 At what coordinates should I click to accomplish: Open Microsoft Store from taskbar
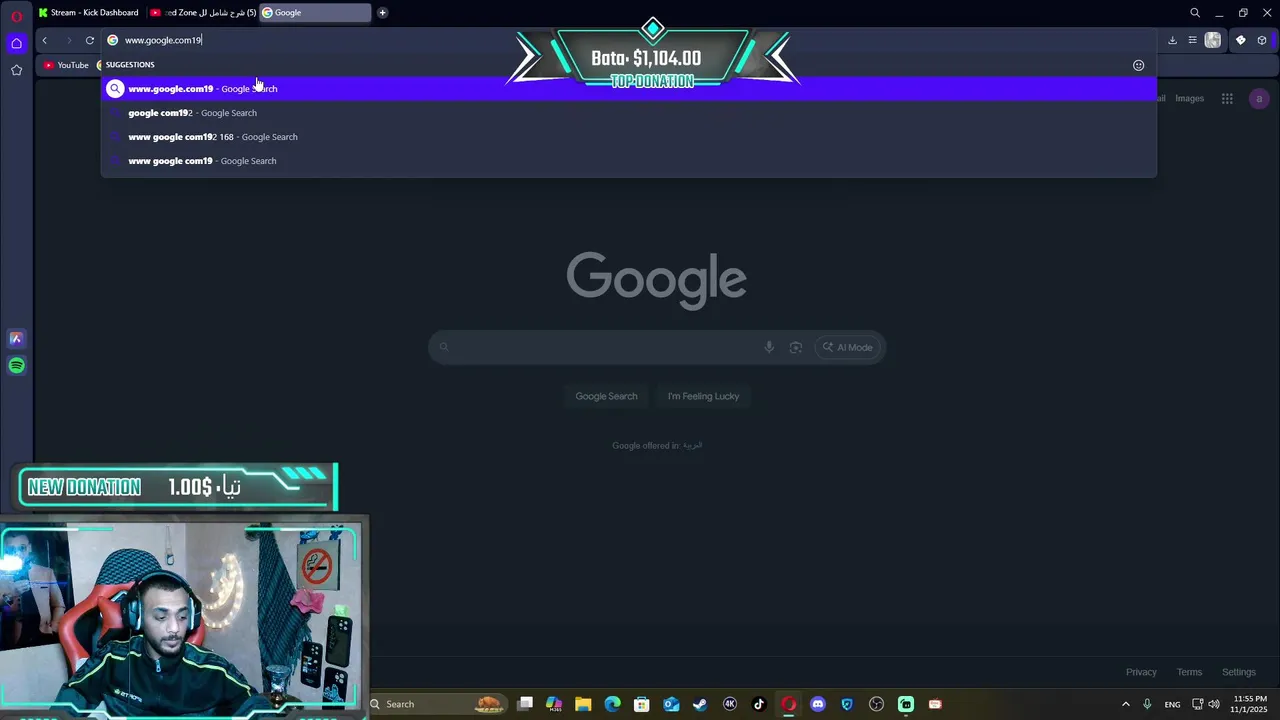coord(642,704)
